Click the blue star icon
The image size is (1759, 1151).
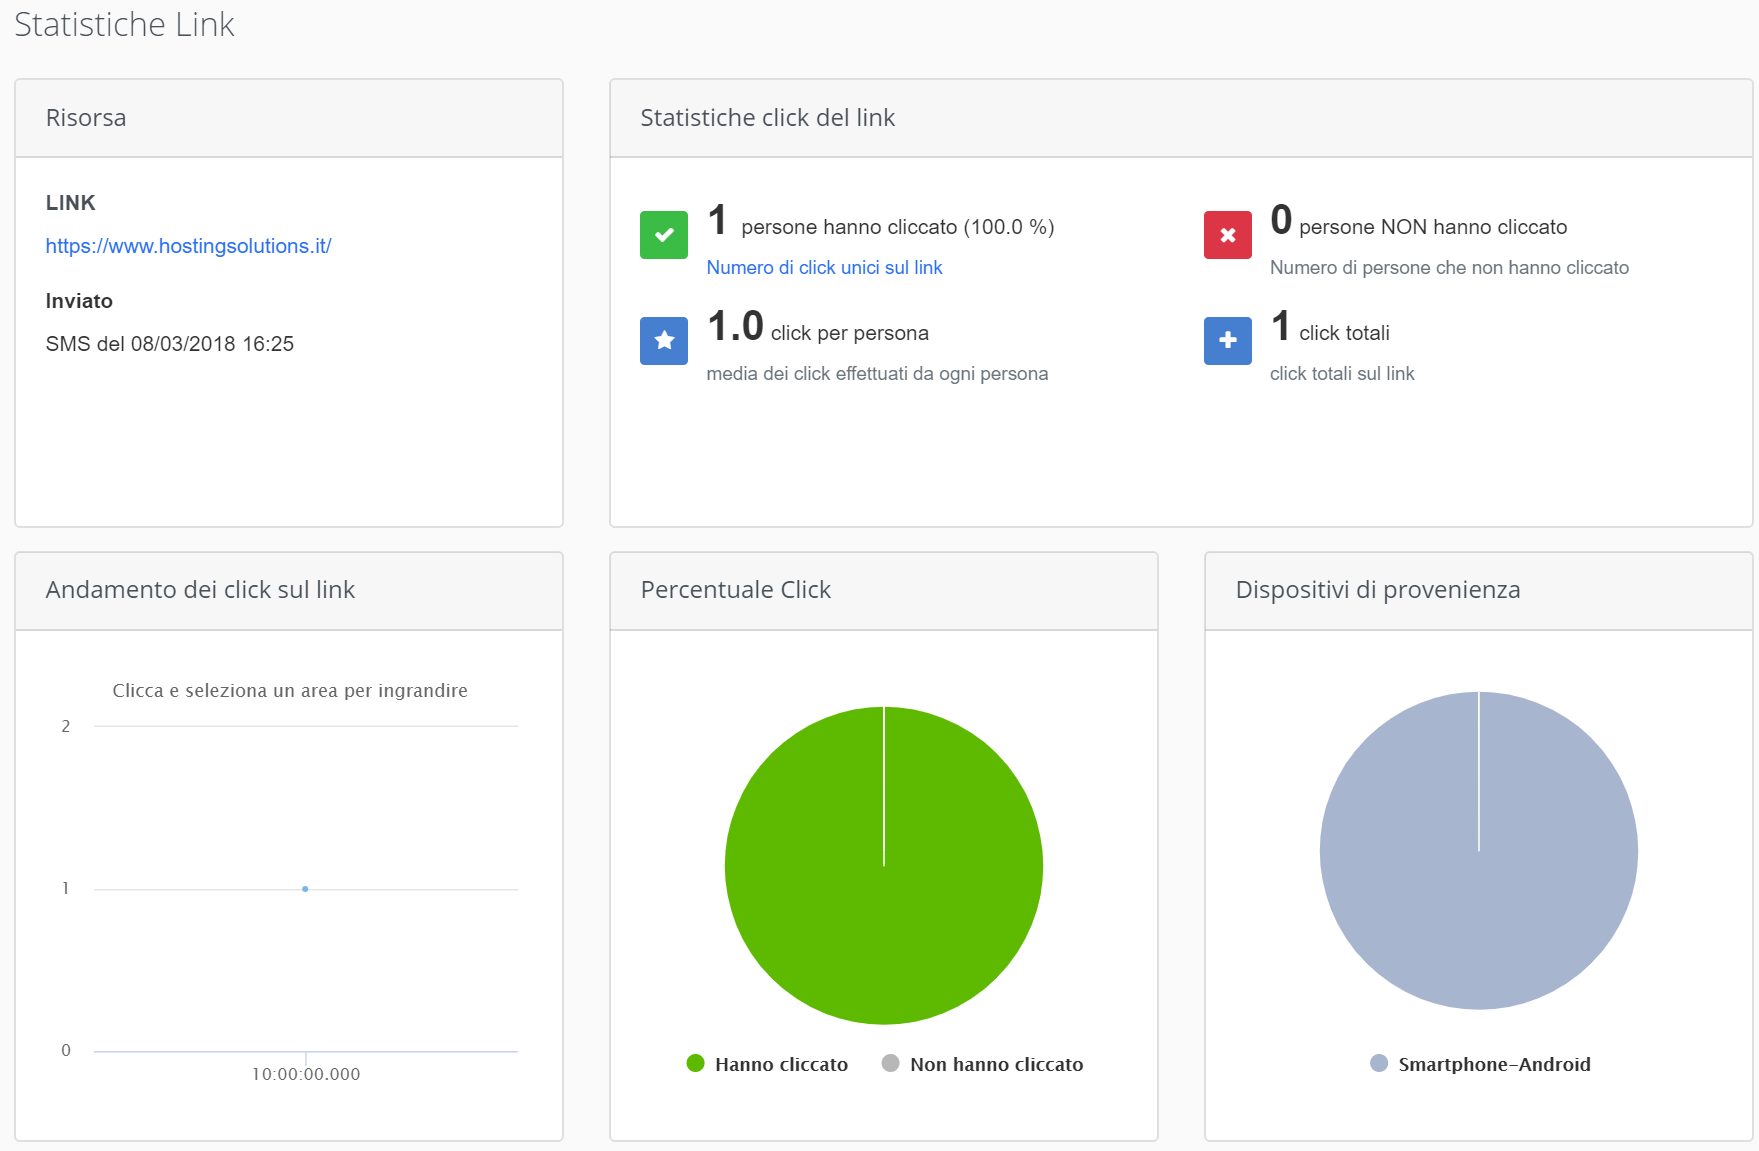click(663, 341)
